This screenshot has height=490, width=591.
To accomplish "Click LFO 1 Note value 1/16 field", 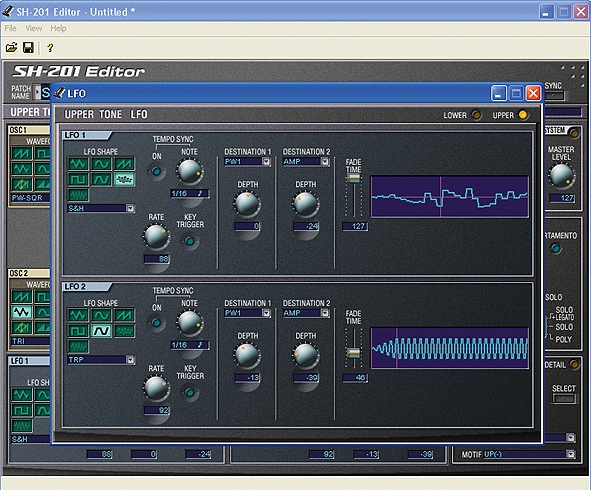I will [190, 193].
